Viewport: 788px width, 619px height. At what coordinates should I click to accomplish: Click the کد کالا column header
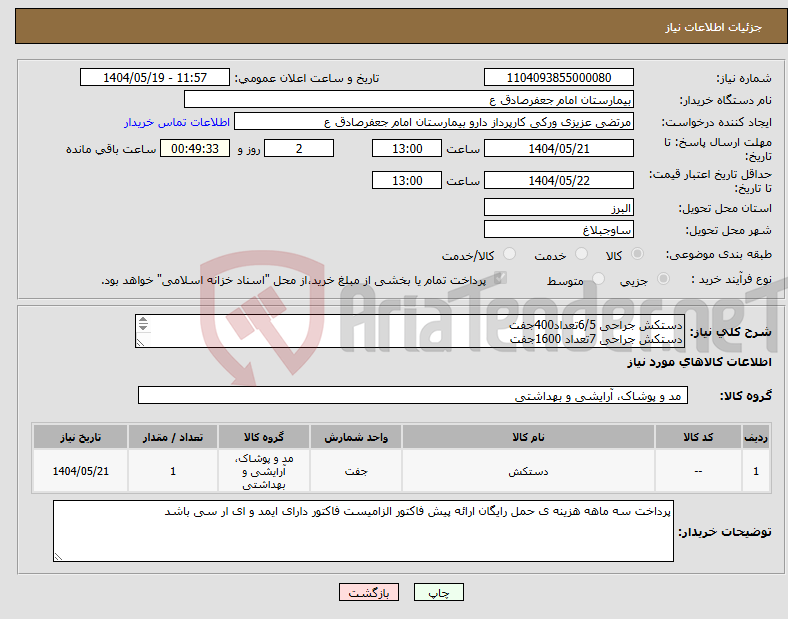tap(698, 437)
